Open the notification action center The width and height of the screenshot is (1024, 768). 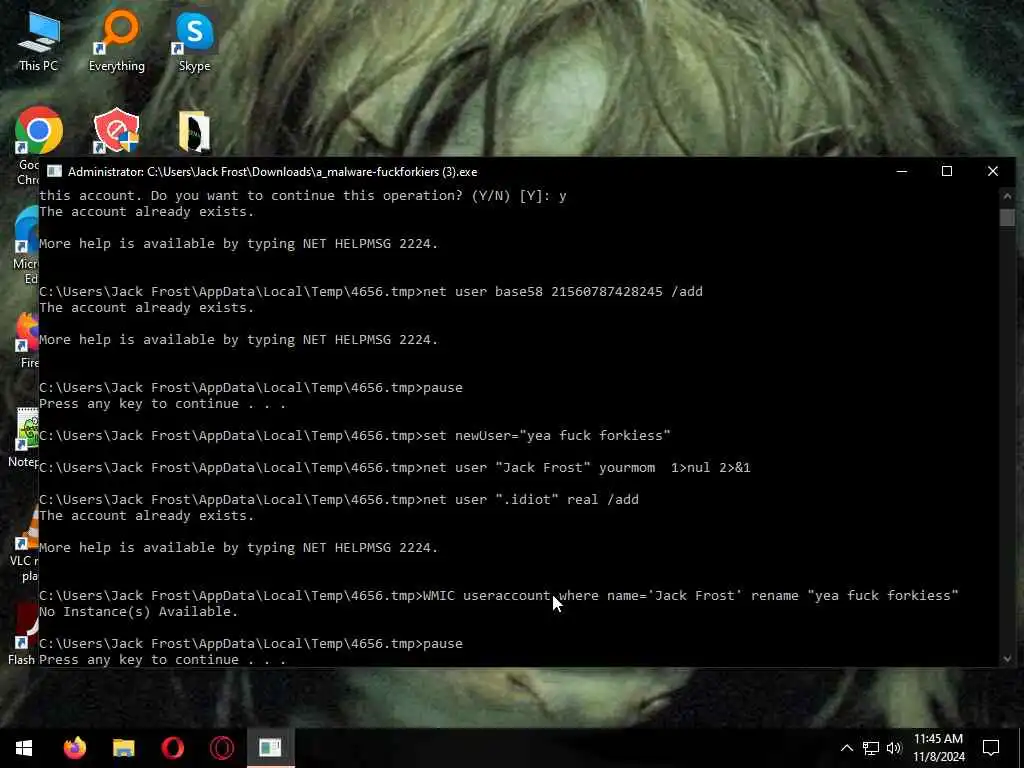click(991, 748)
